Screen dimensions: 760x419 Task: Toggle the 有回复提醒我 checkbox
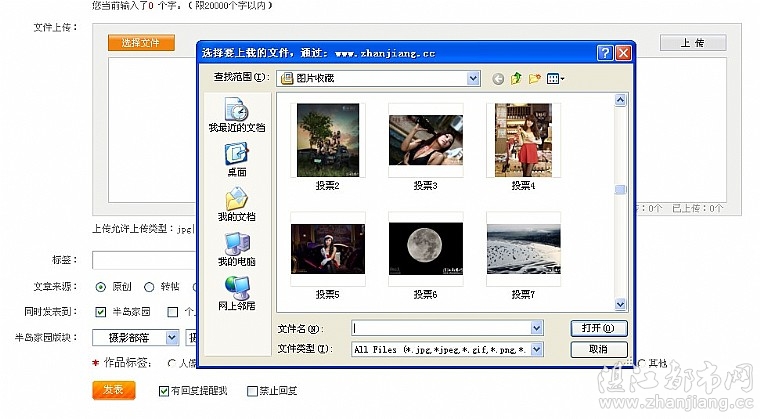pos(164,390)
